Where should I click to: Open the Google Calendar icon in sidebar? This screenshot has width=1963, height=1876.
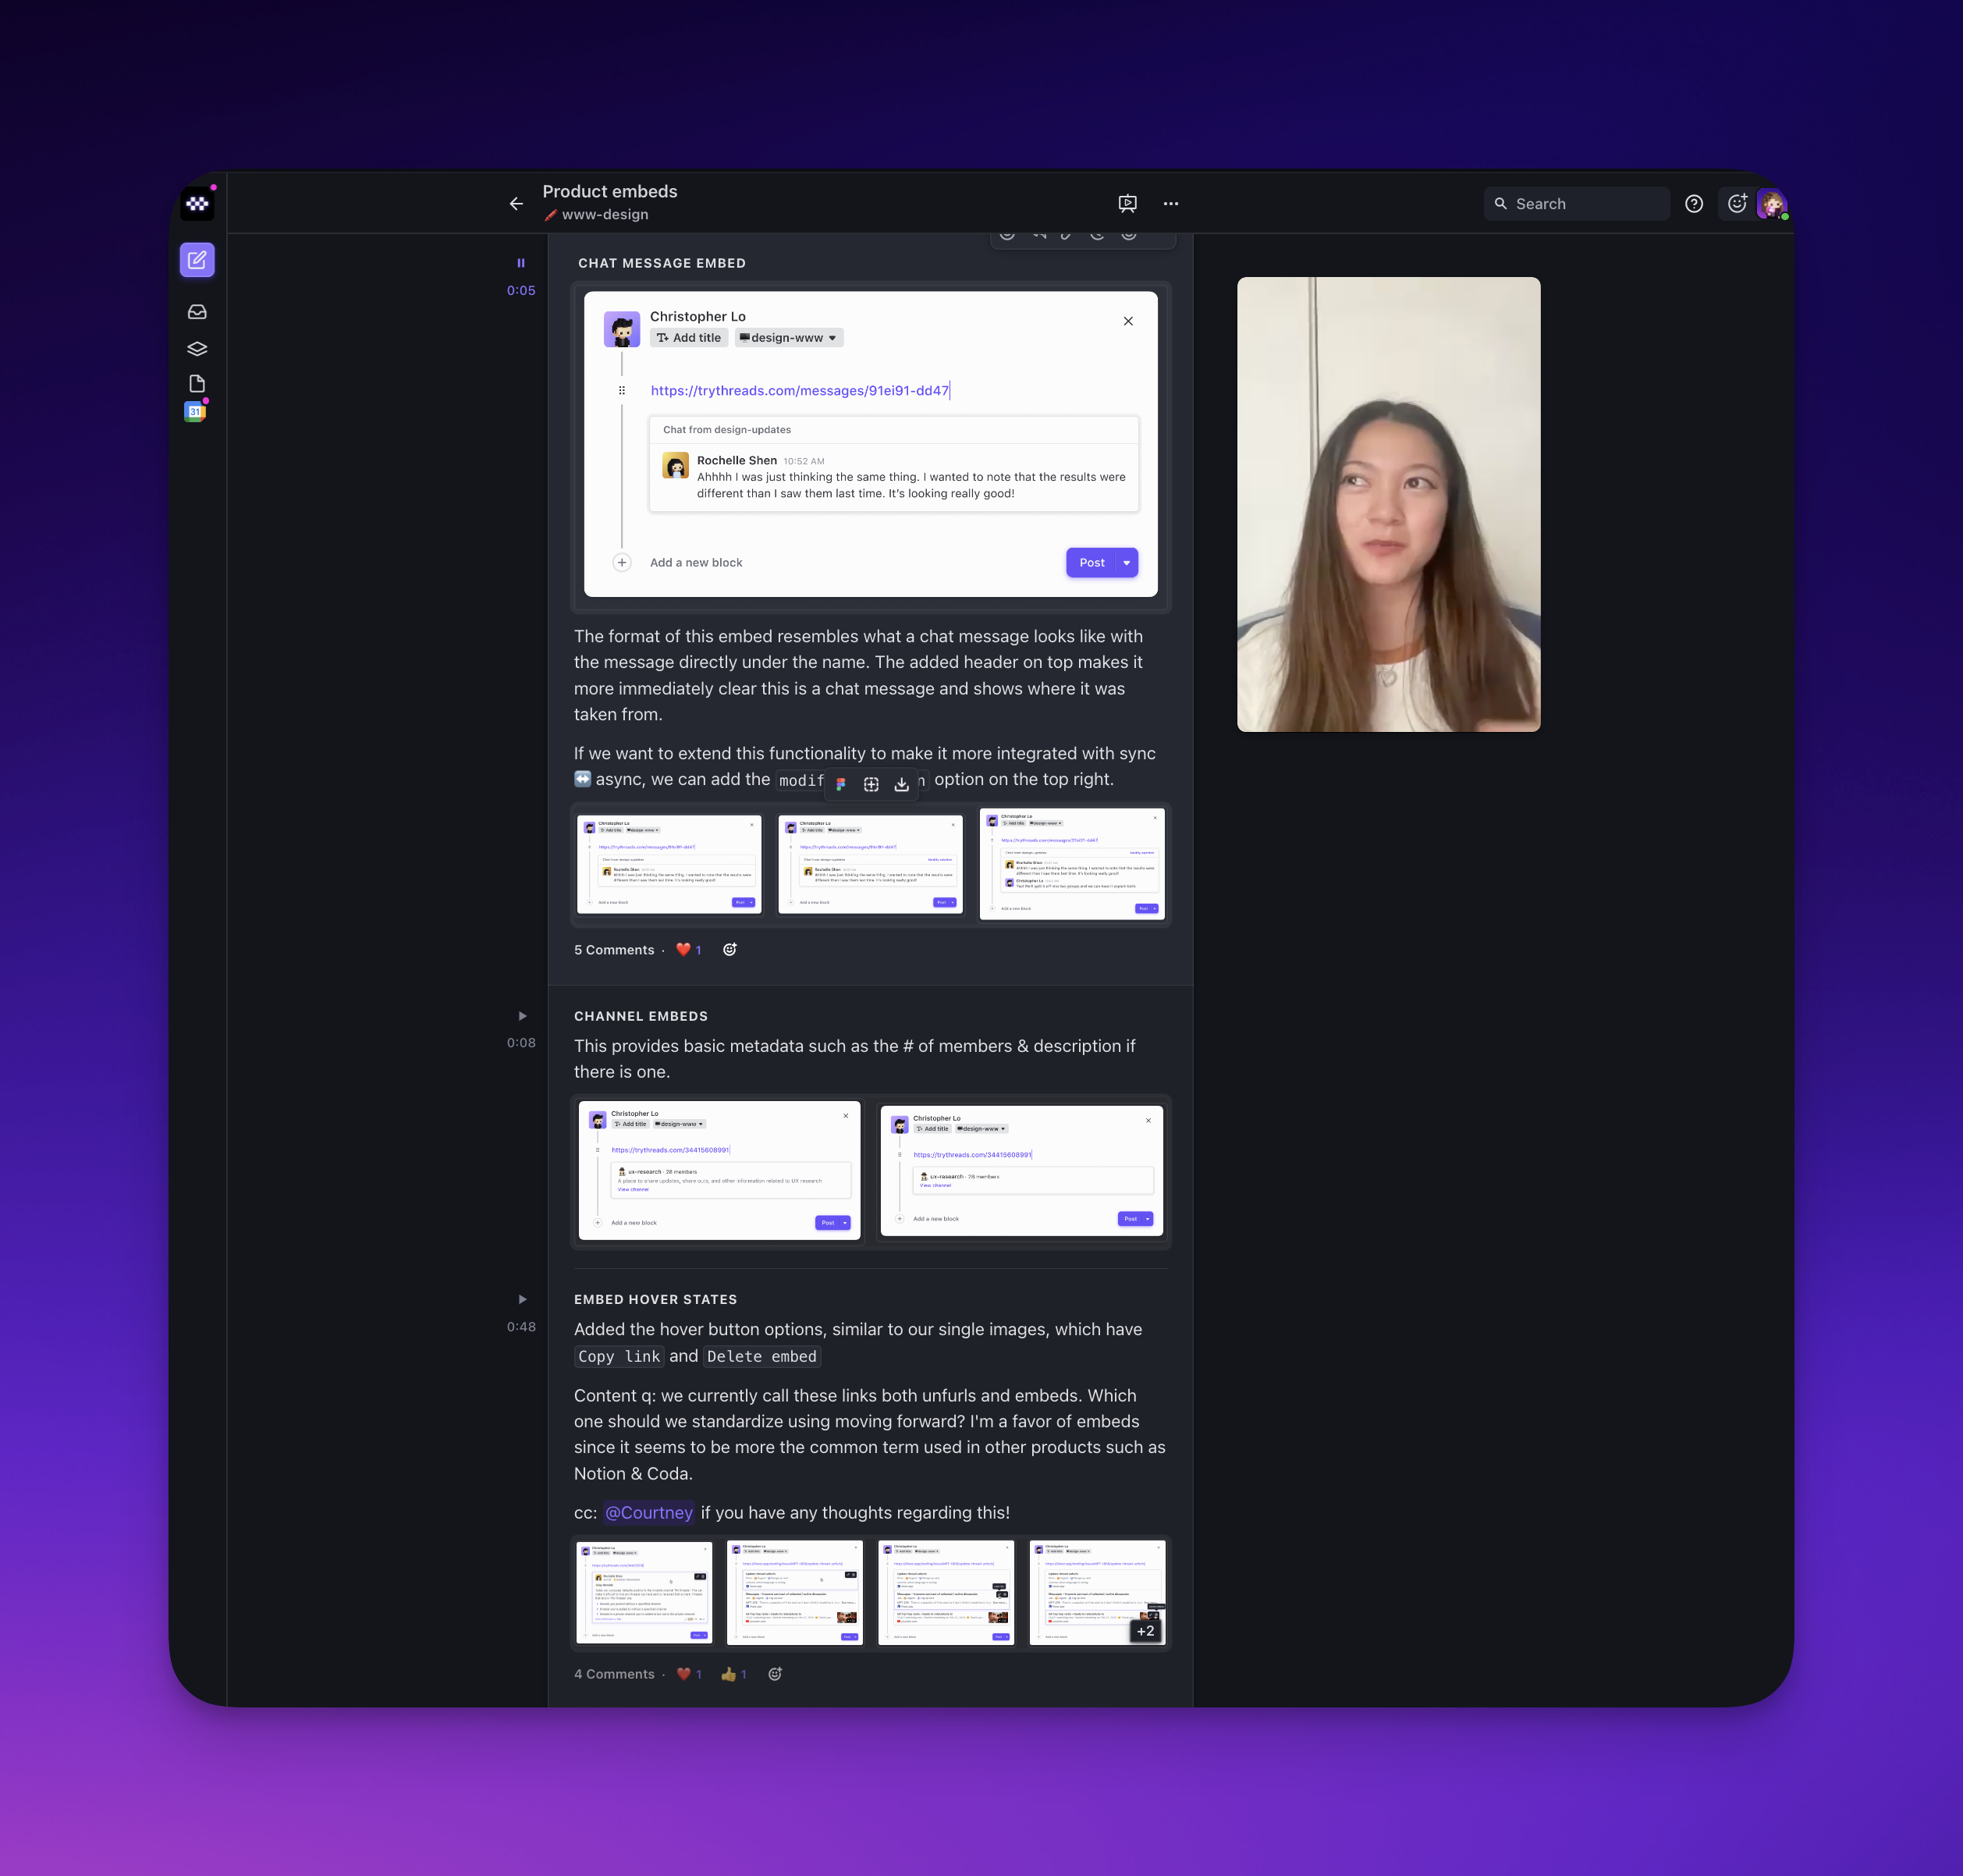[195, 412]
